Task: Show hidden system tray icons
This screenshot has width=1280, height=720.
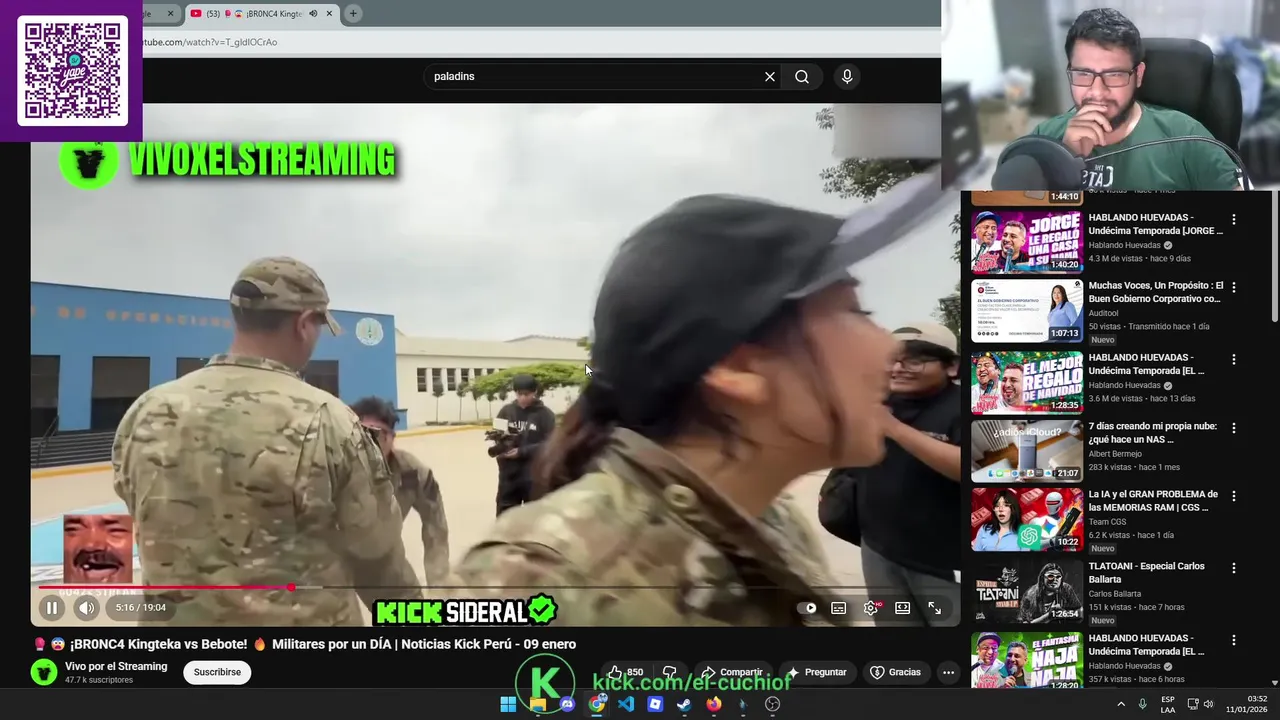Action: (1121, 704)
